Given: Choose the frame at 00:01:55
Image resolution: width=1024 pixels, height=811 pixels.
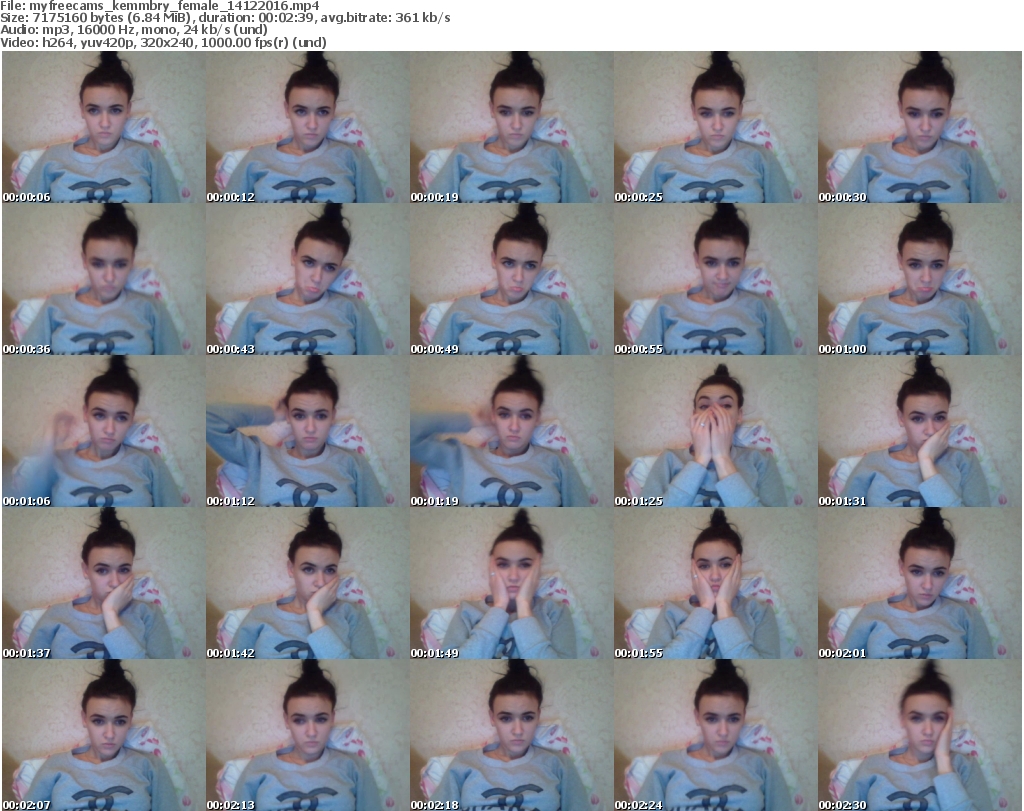Looking at the screenshot, I should [x=715, y=583].
